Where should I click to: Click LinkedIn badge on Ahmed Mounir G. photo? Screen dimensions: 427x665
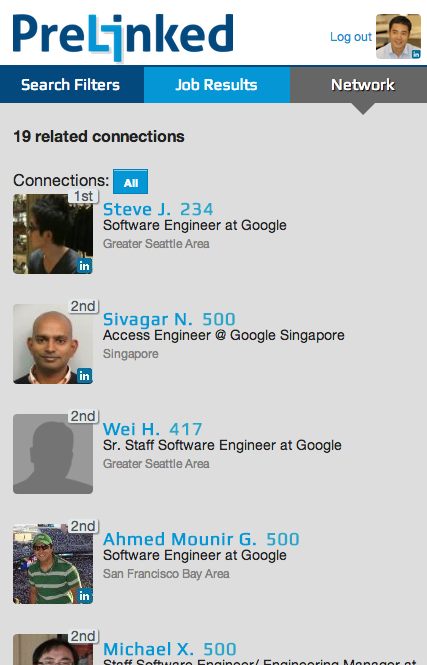pyautogui.click(x=84, y=596)
